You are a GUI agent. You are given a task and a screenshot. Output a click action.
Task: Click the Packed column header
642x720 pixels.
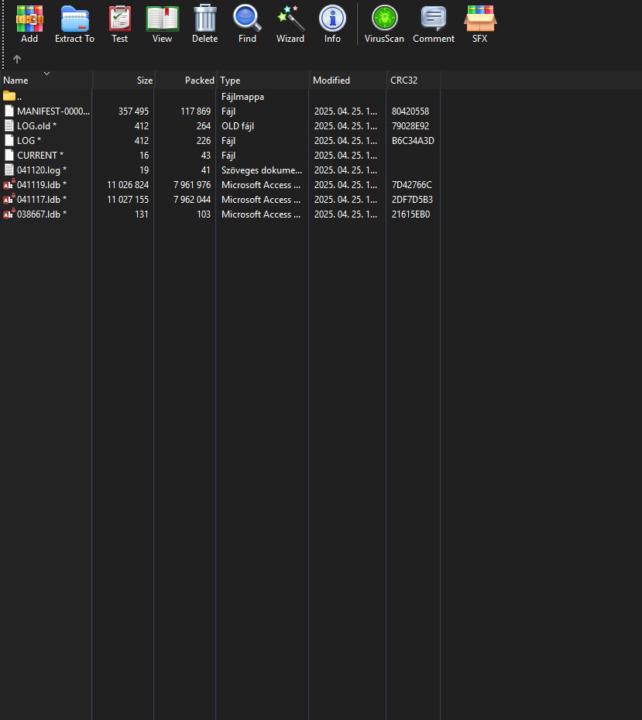(x=199, y=80)
